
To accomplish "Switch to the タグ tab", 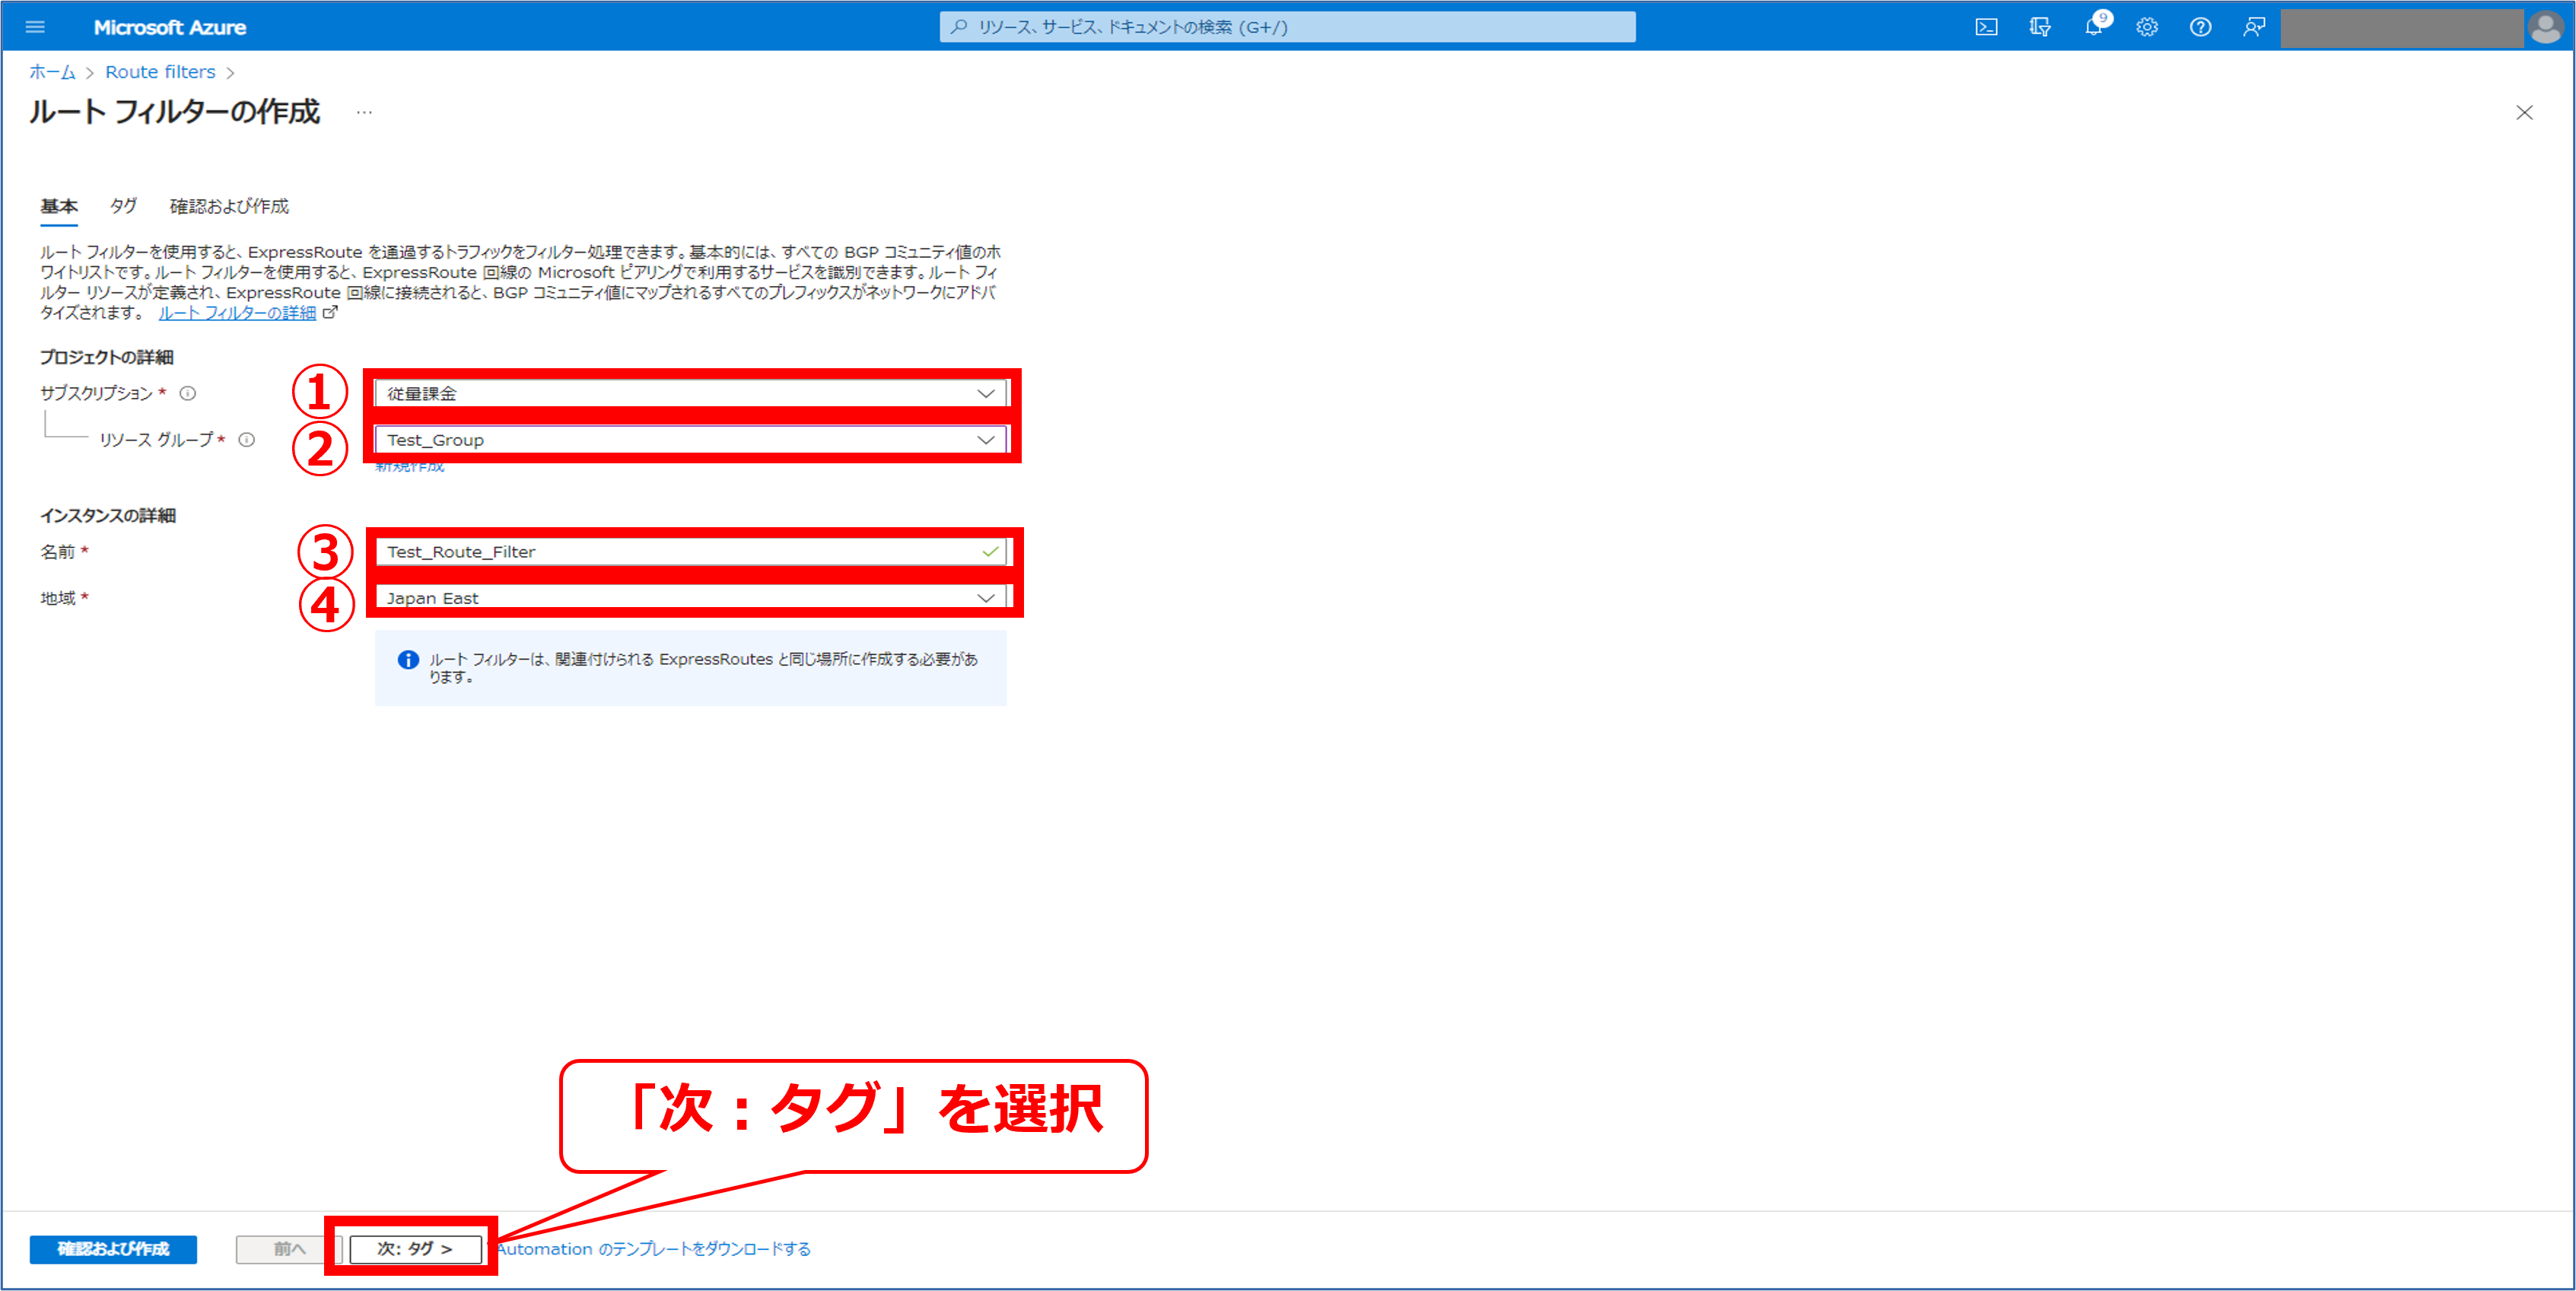I will pyautogui.click(x=123, y=206).
